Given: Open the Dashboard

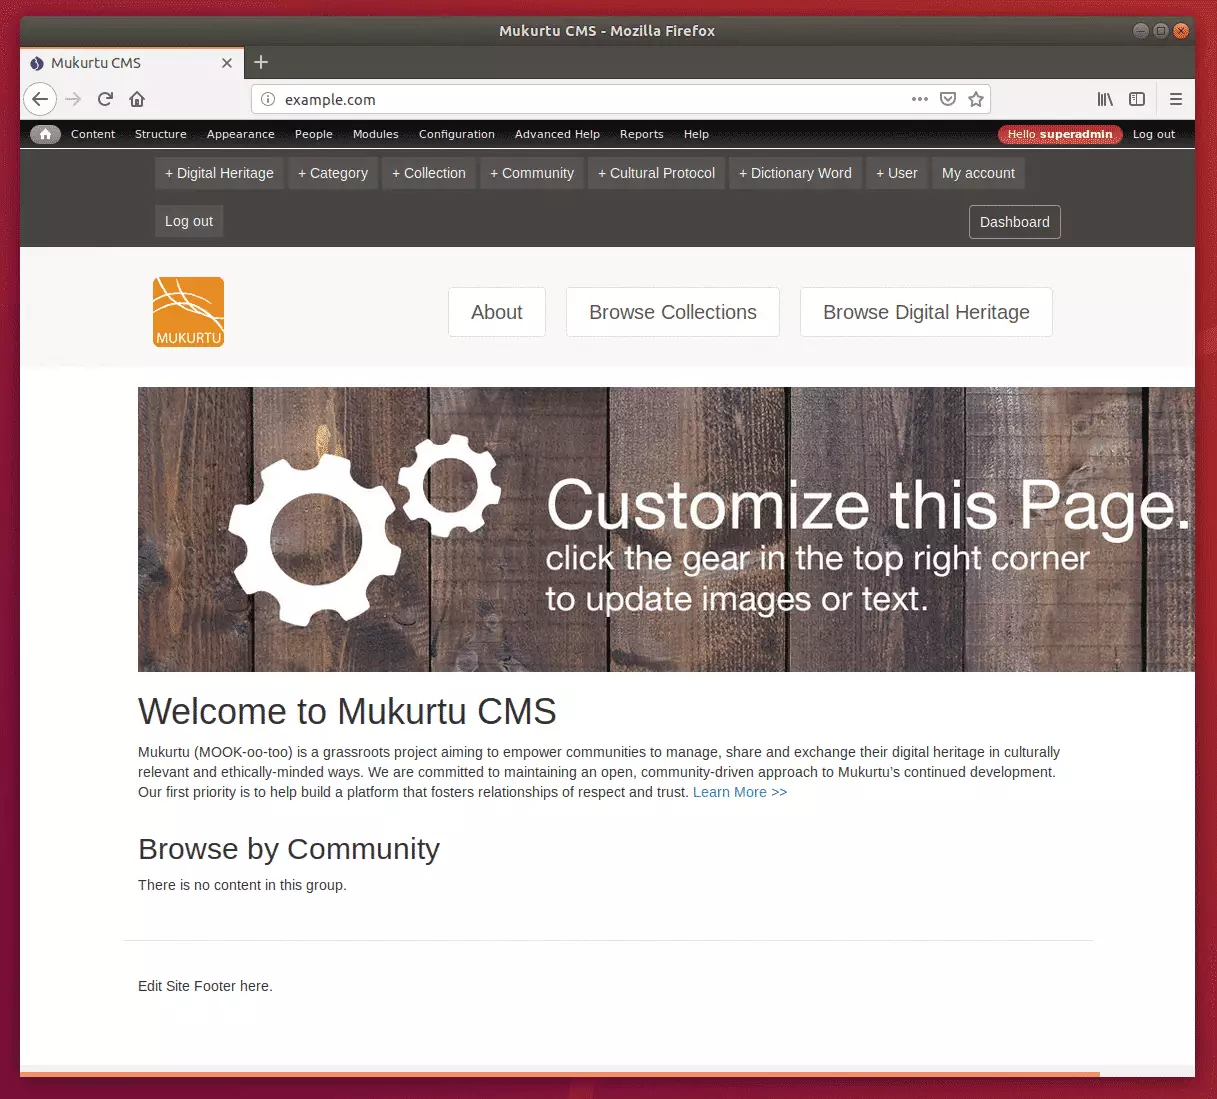Looking at the screenshot, I should pos(1015,222).
